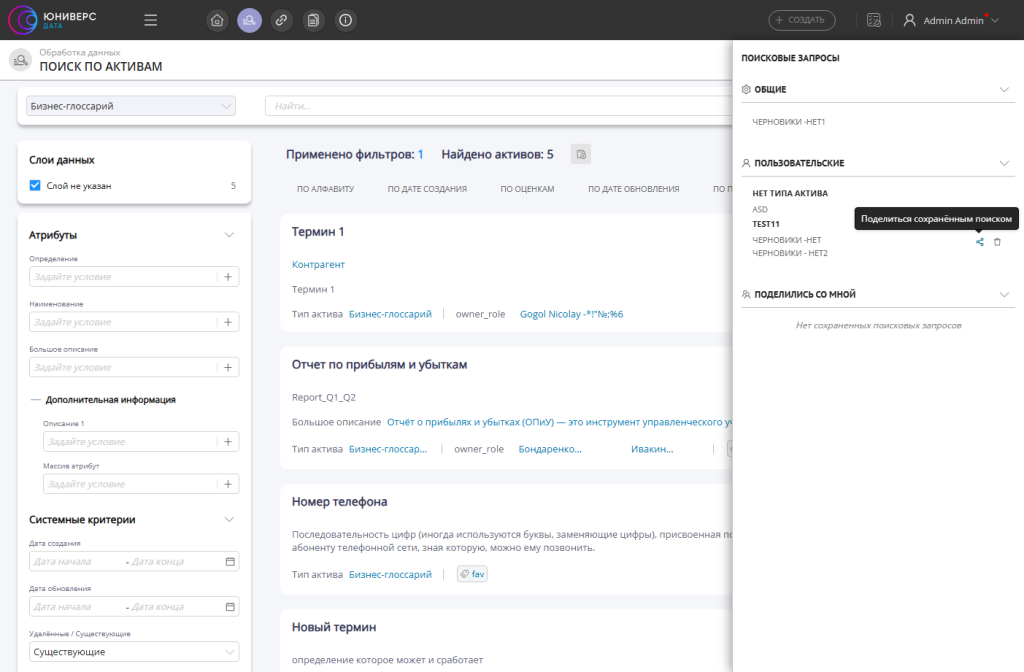
Task: Click the СОЗДАТЬ button
Action: click(801, 20)
